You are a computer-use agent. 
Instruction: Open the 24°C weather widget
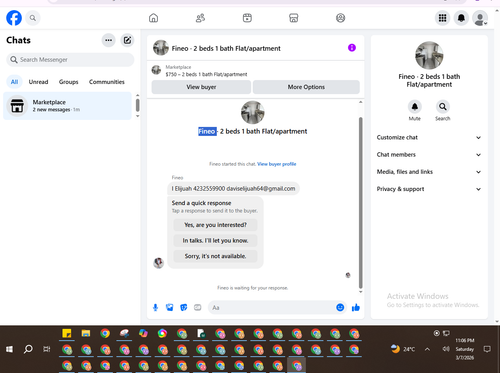click(x=404, y=349)
